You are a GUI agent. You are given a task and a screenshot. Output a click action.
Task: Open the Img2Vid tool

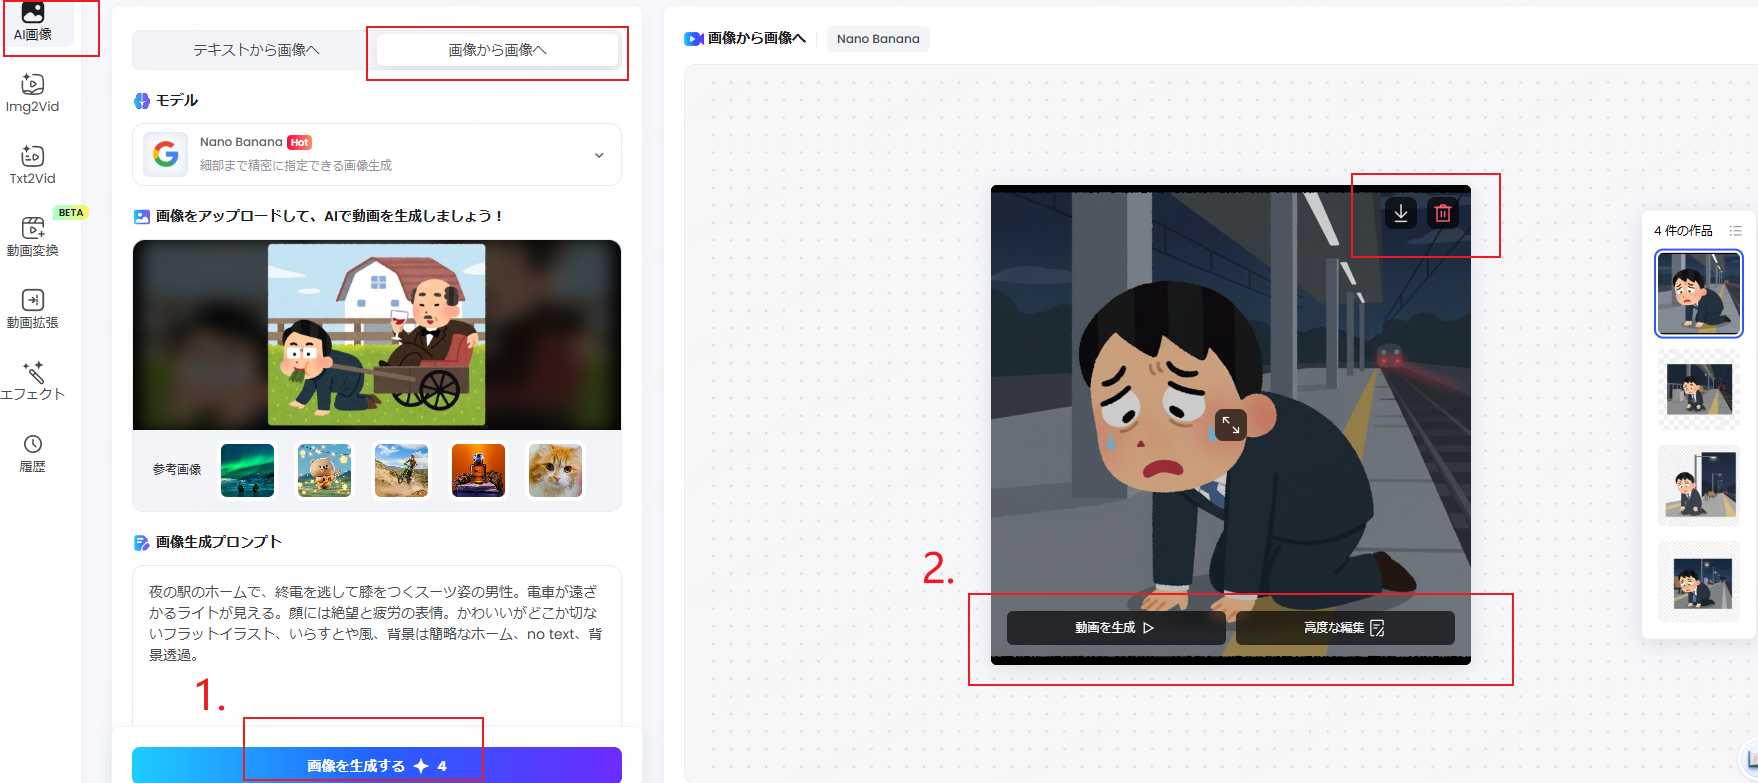(x=32, y=94)
